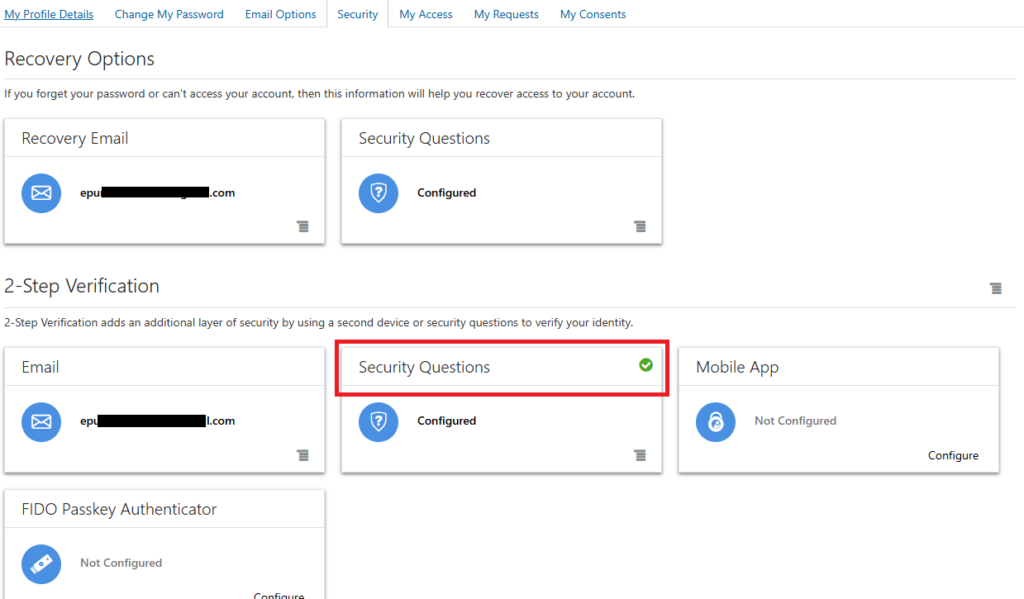Click the Recovery Email envelope icon
This screenshot has width=1024, height=599.
pos(41,193)
